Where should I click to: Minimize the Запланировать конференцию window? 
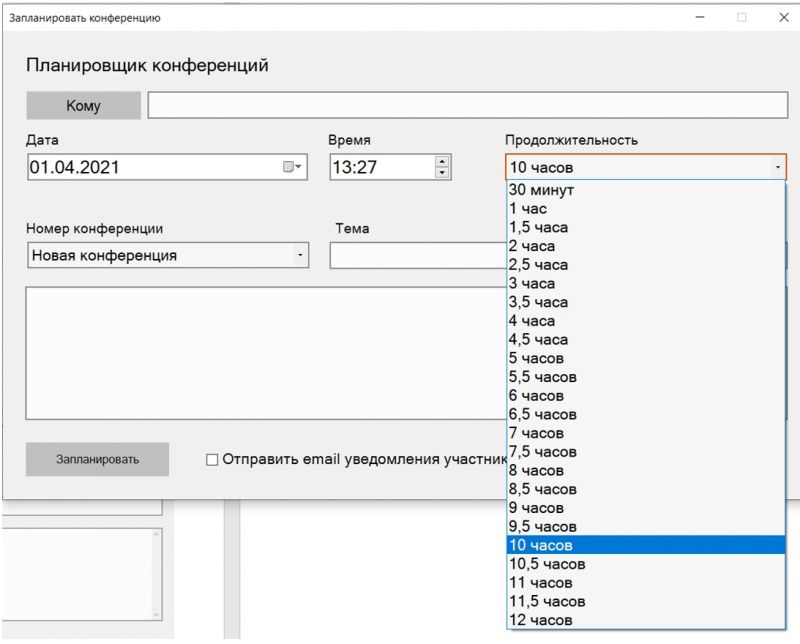(x=700, y=17)
